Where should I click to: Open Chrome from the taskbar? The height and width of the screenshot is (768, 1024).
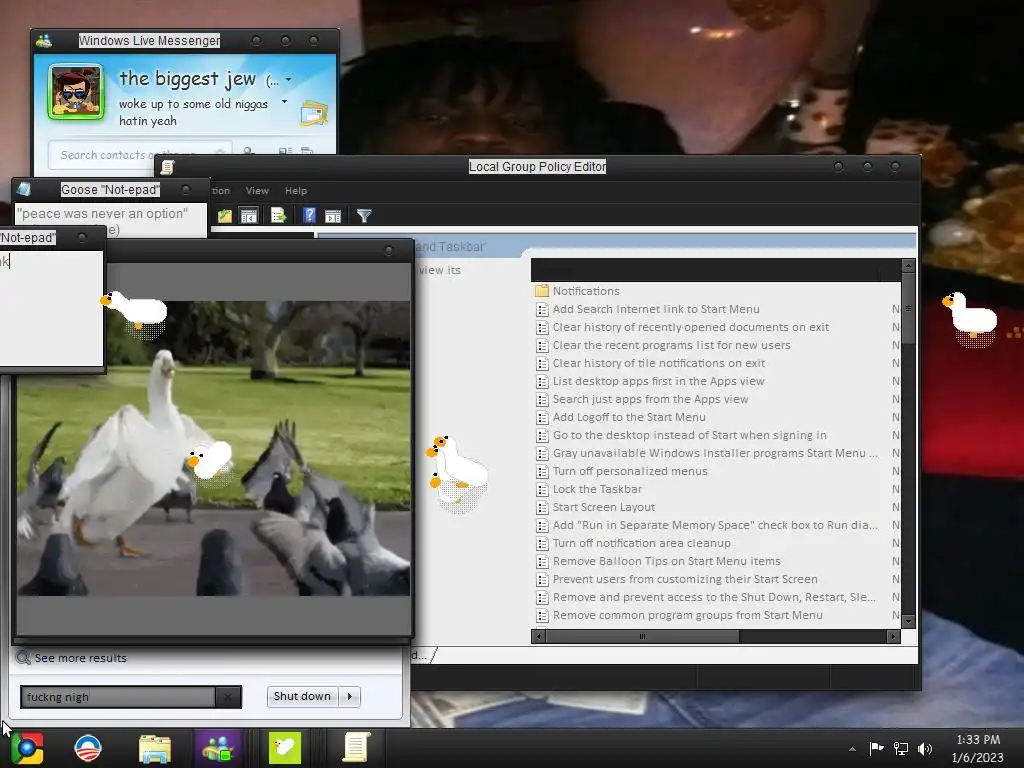click(27, 748)
